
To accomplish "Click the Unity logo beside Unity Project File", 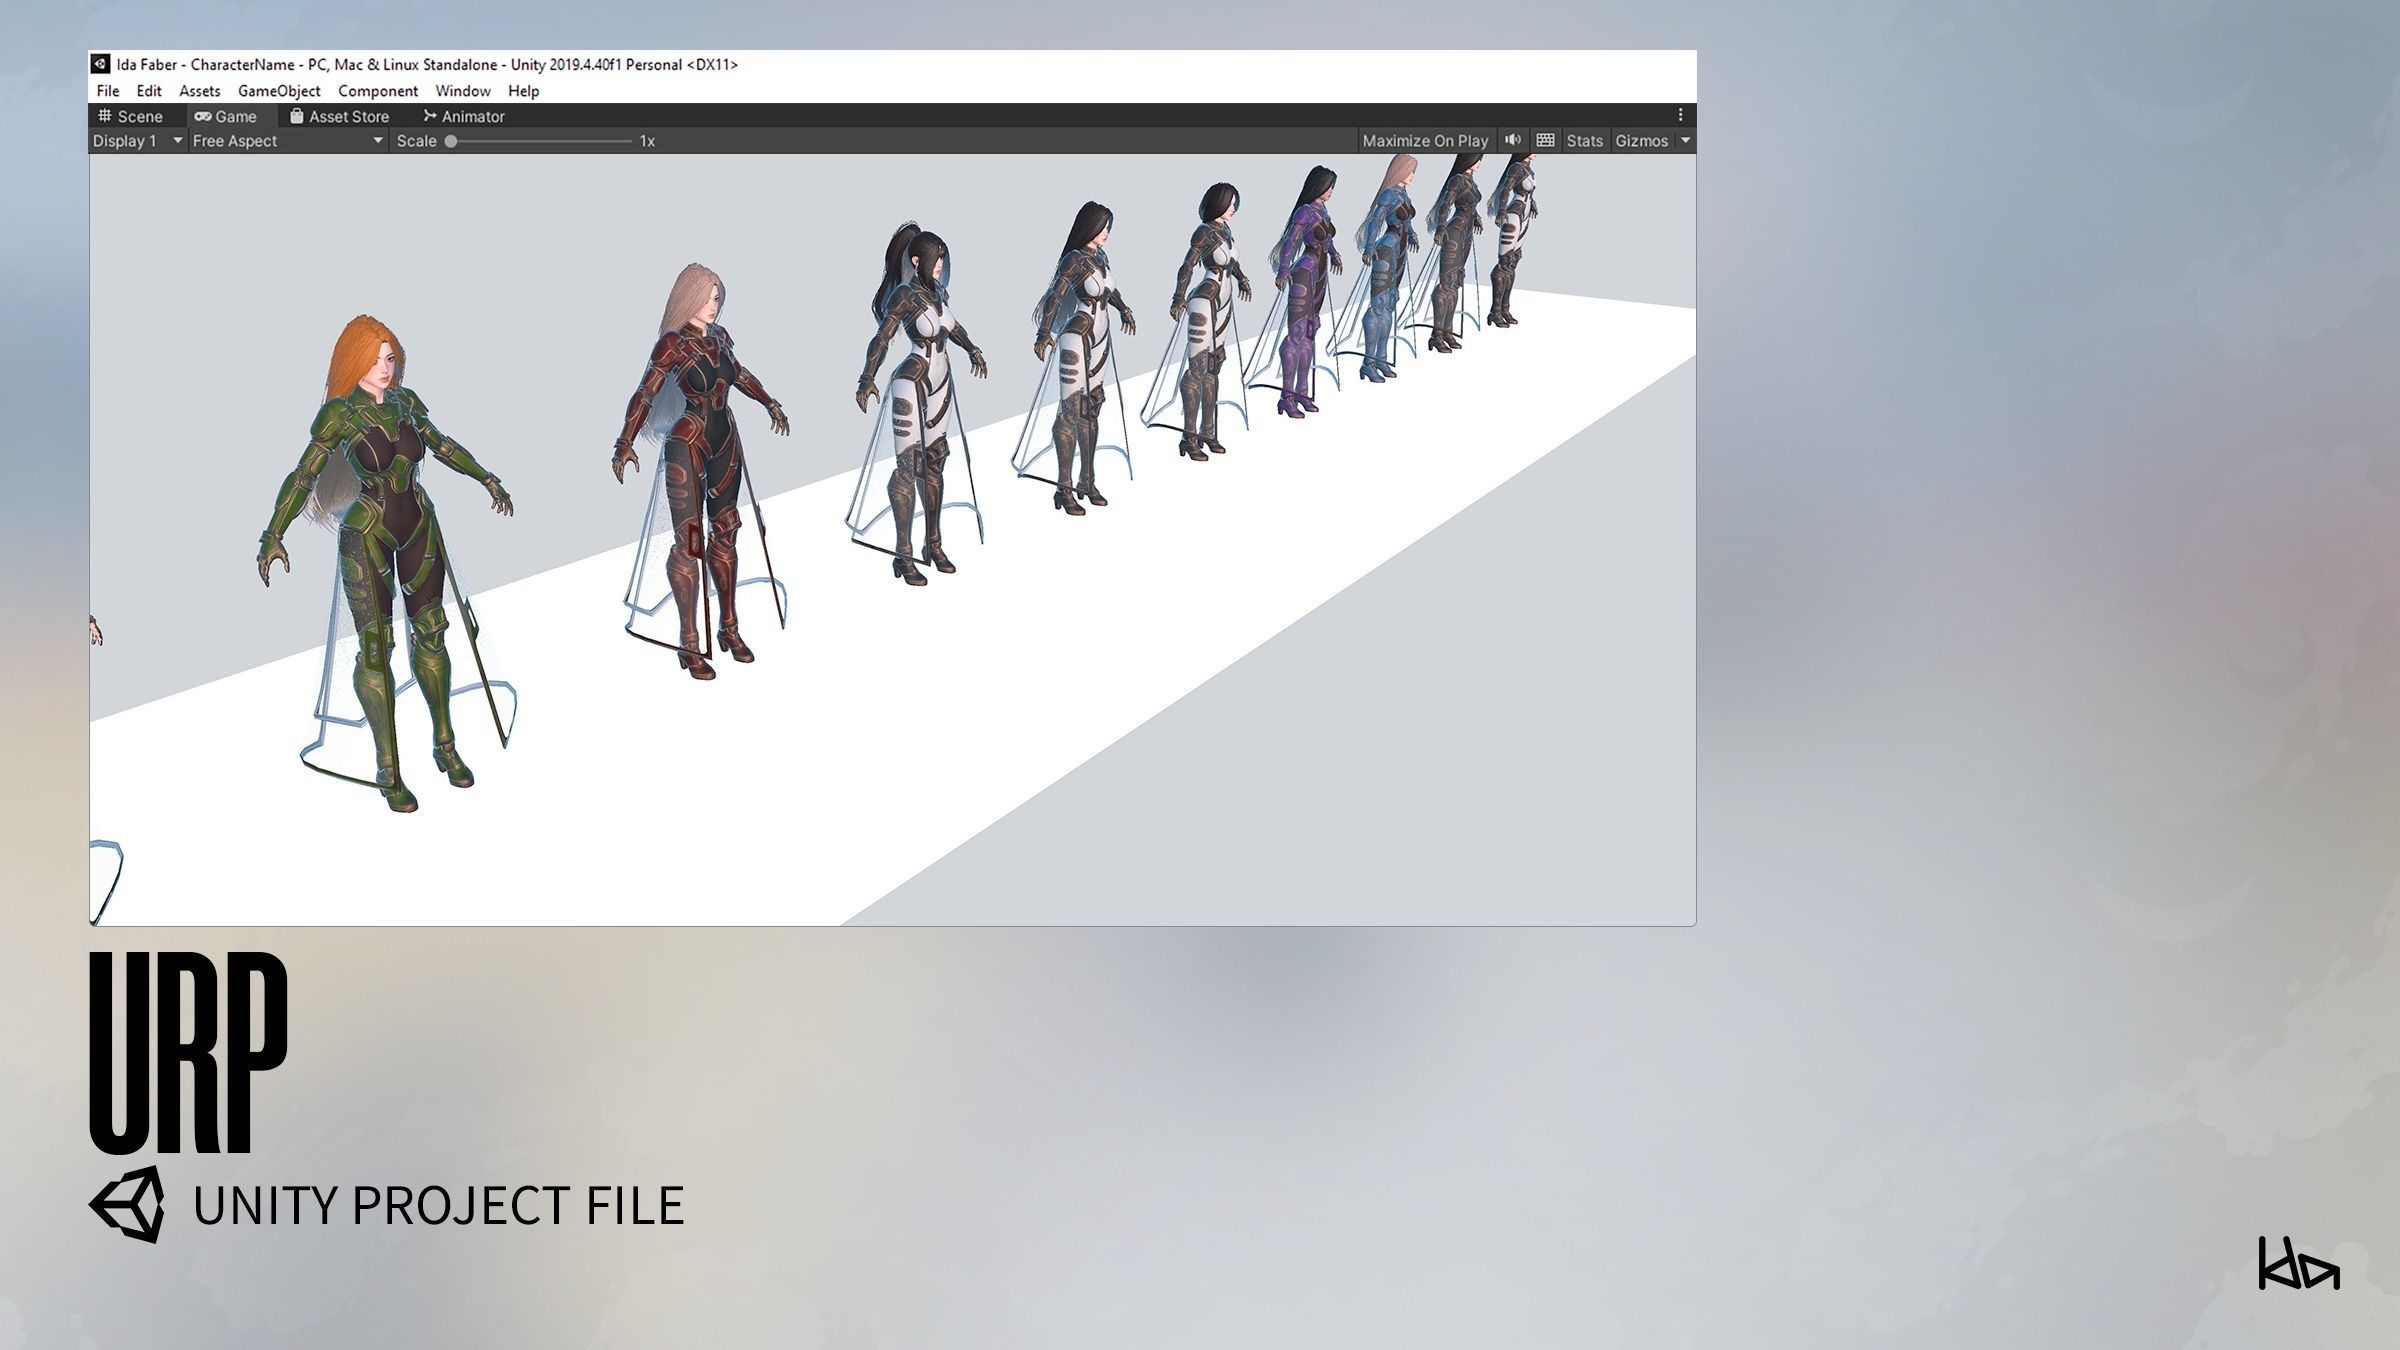I will tap(127, 1204).
